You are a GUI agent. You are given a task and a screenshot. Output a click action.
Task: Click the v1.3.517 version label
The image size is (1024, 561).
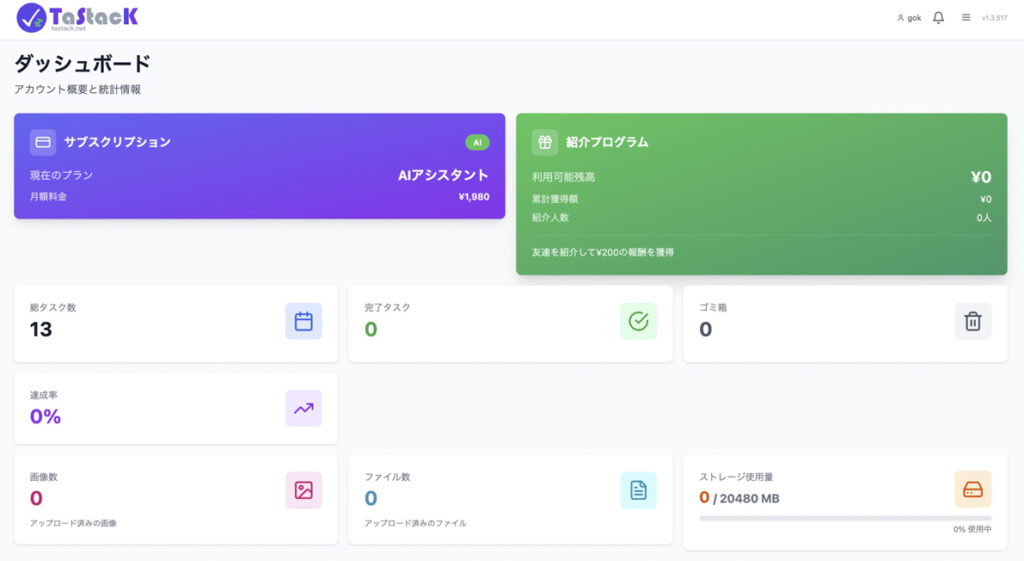pyautogui.click(x=994, y=18)
